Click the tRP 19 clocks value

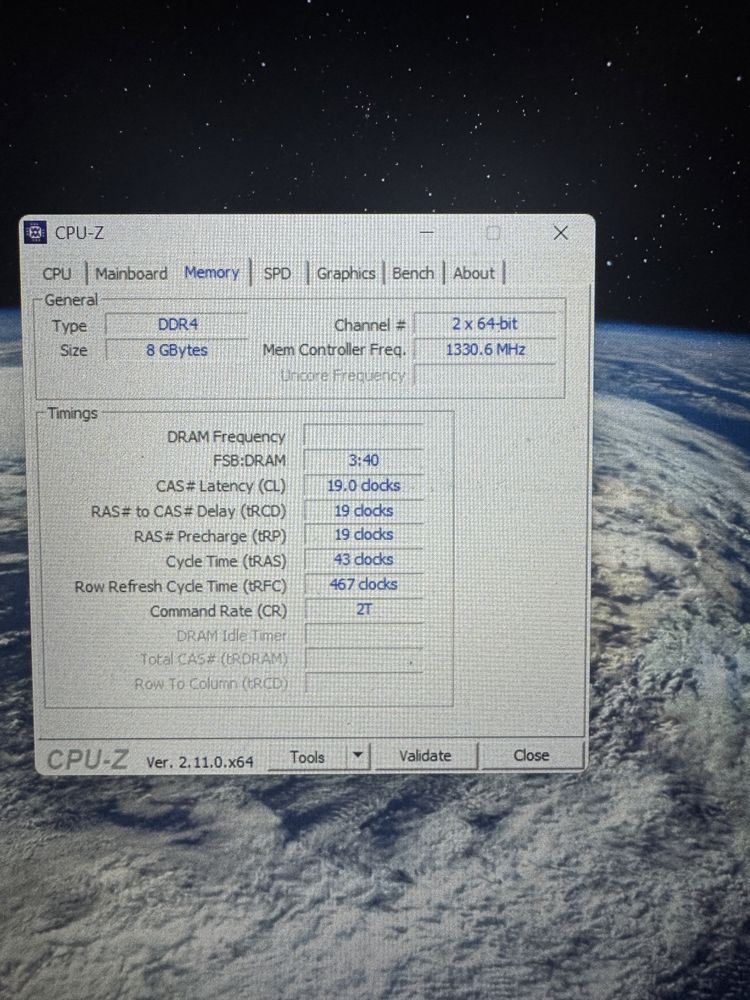pyautogui.click(x=364, y=535)
